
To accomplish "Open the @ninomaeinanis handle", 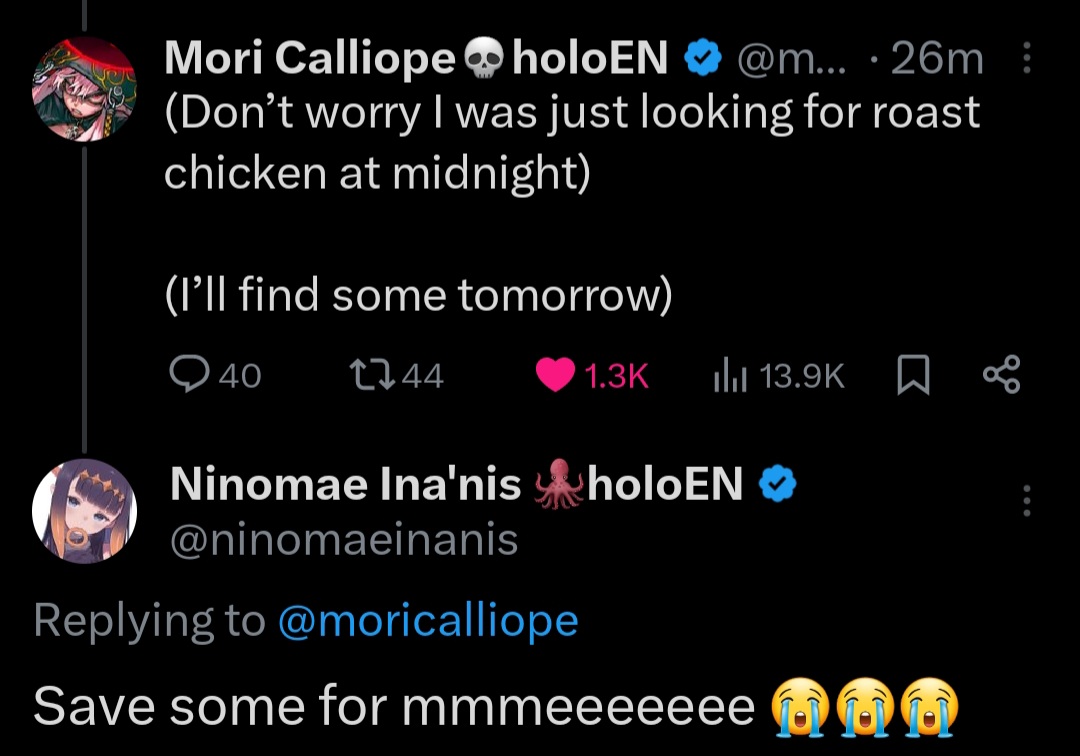I will tap(344, 540).
